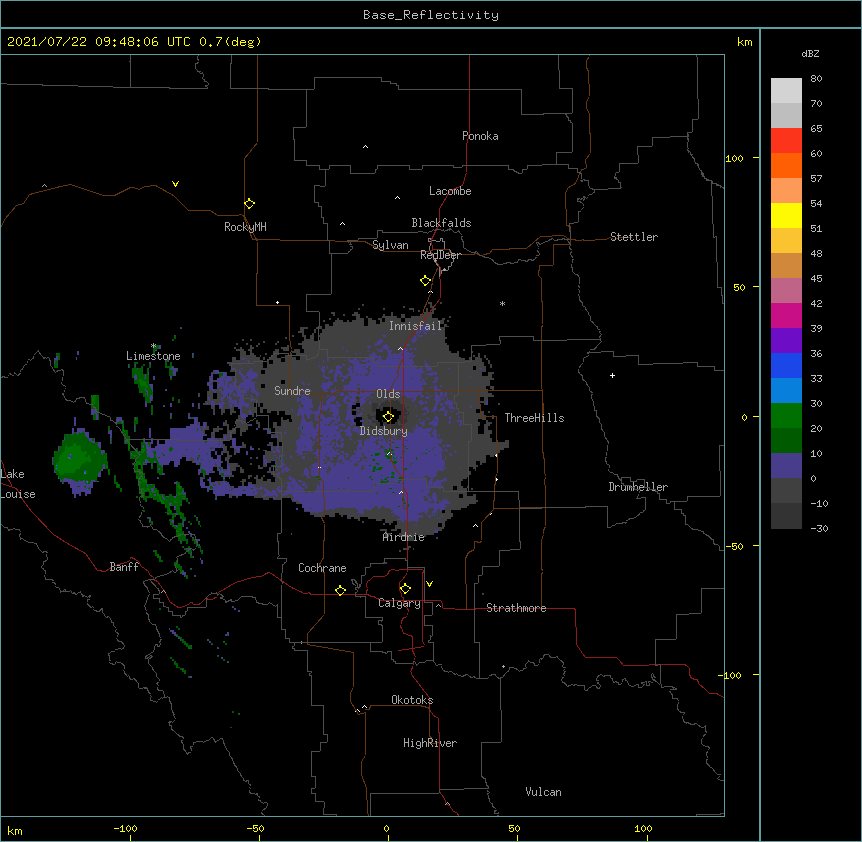Pick the bright green 30-20 dBZ legend swatch
The width and height of the screenshot is (862, 842).
(786, 416)
